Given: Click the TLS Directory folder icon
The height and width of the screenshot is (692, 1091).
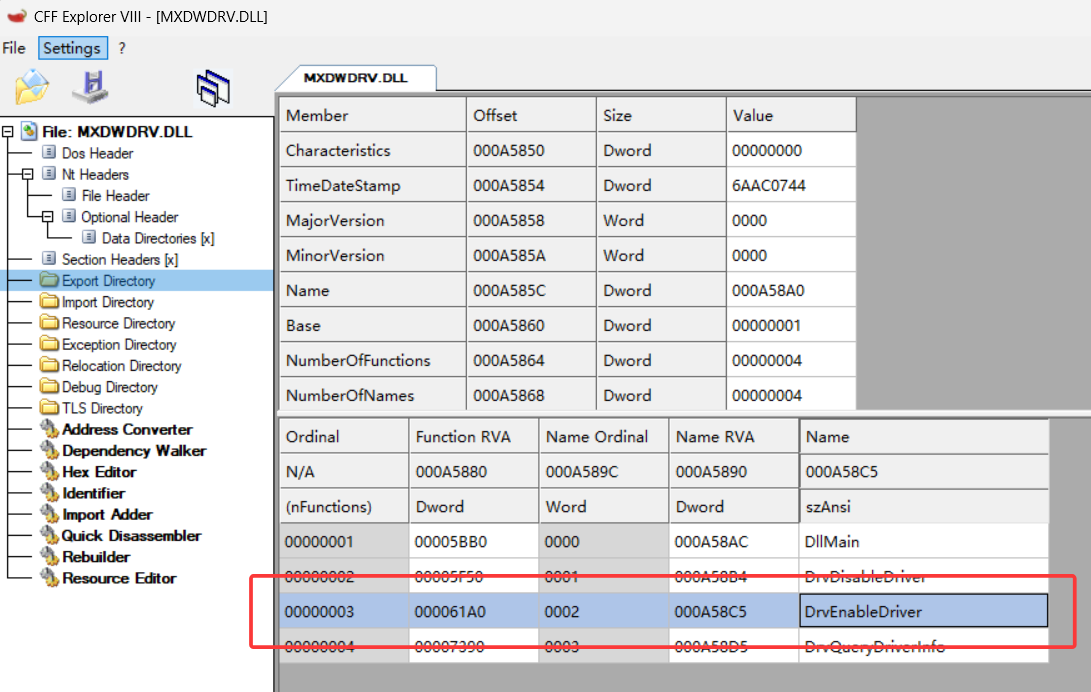Looking at the screenshot, I should [49, 408].
